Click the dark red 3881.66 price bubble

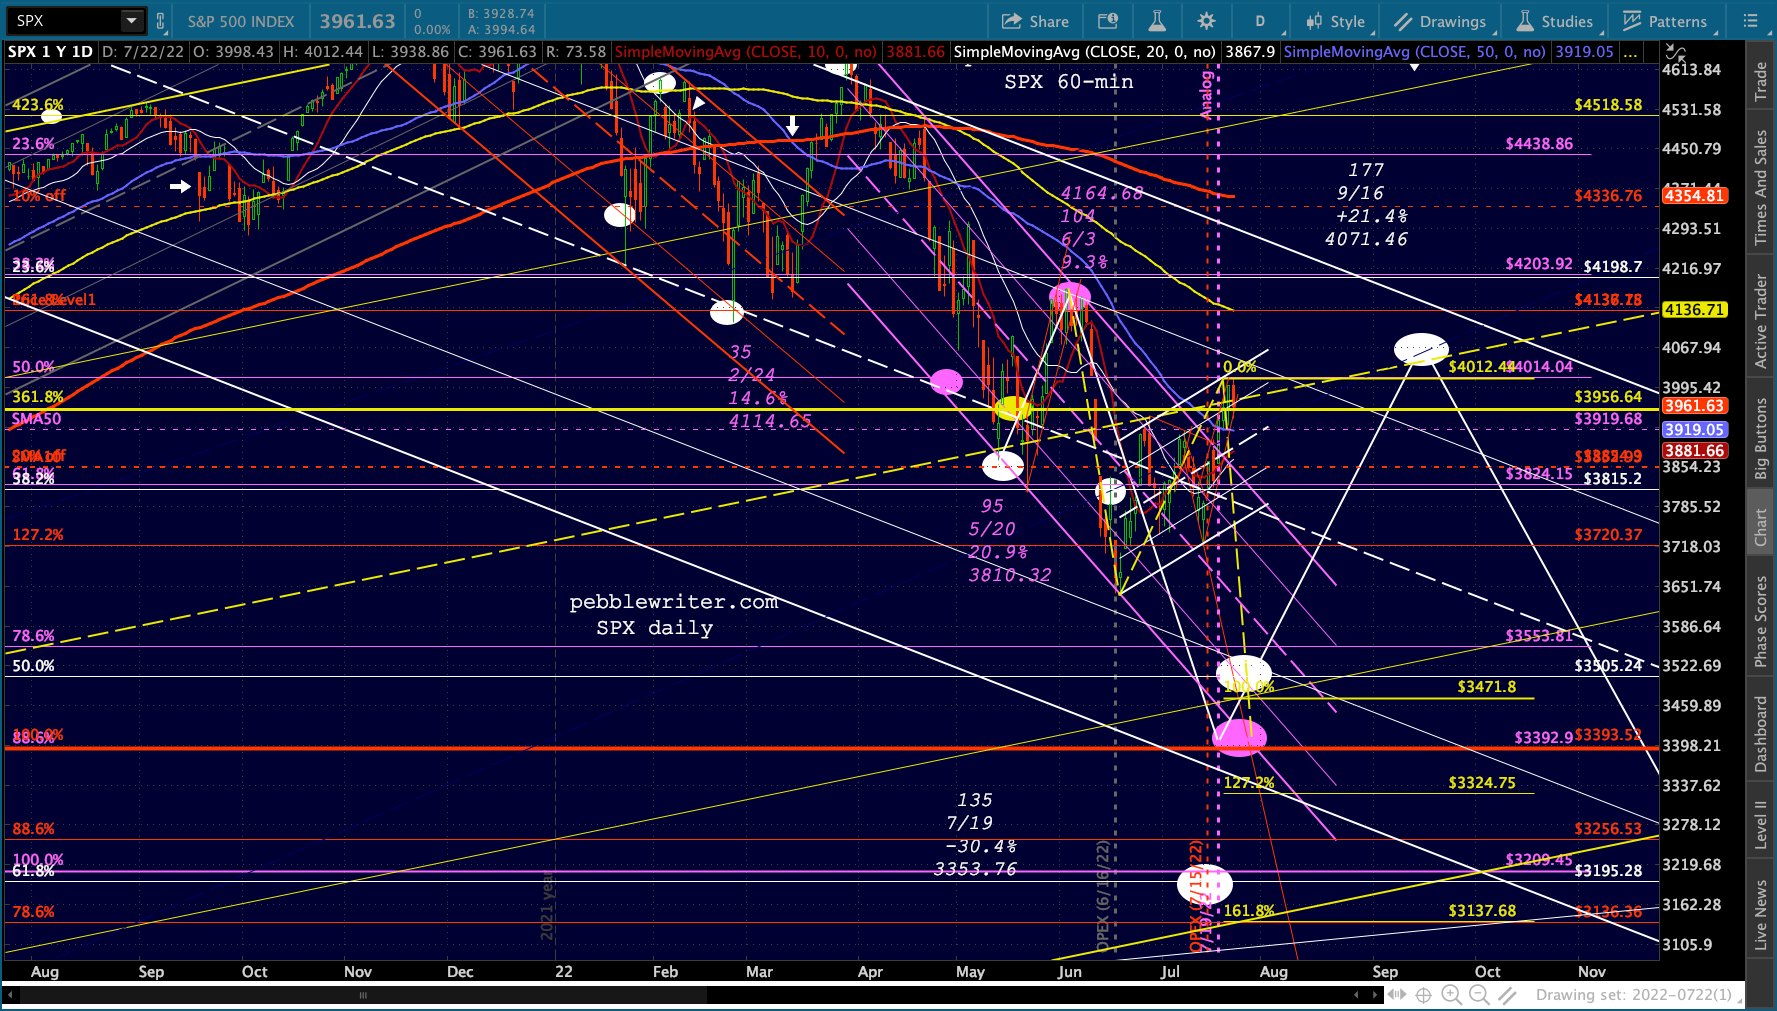(x=1694, y=451)
